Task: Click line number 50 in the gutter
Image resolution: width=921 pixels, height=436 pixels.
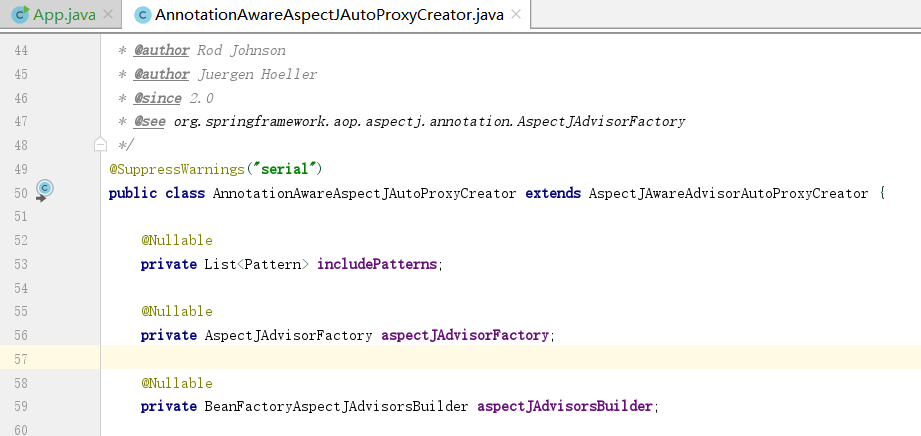Action: [21, 193]
